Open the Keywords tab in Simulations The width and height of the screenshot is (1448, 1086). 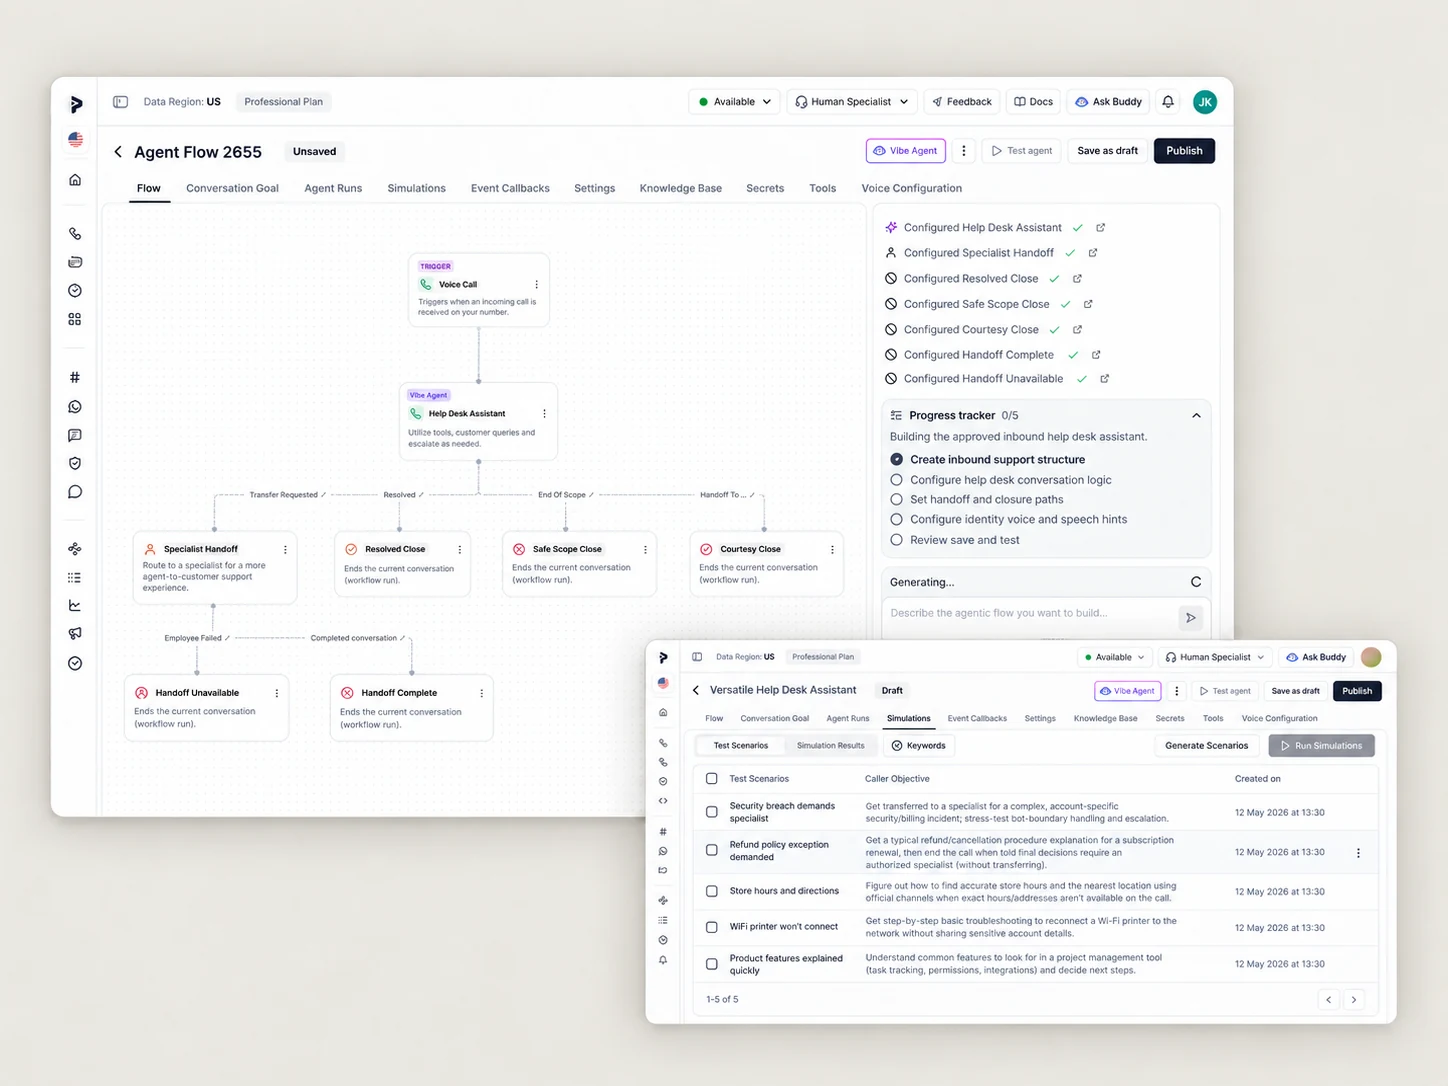click(x=918, y=745)
